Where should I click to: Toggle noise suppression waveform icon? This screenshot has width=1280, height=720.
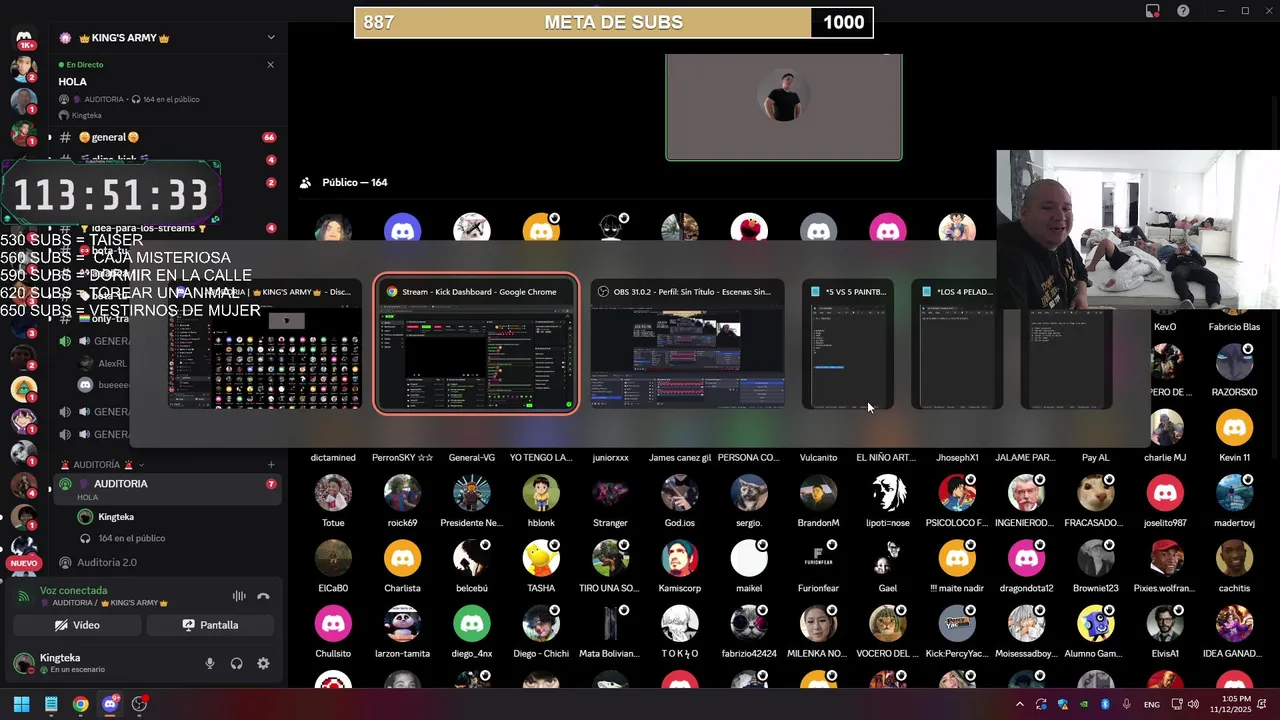coord(239,596)
